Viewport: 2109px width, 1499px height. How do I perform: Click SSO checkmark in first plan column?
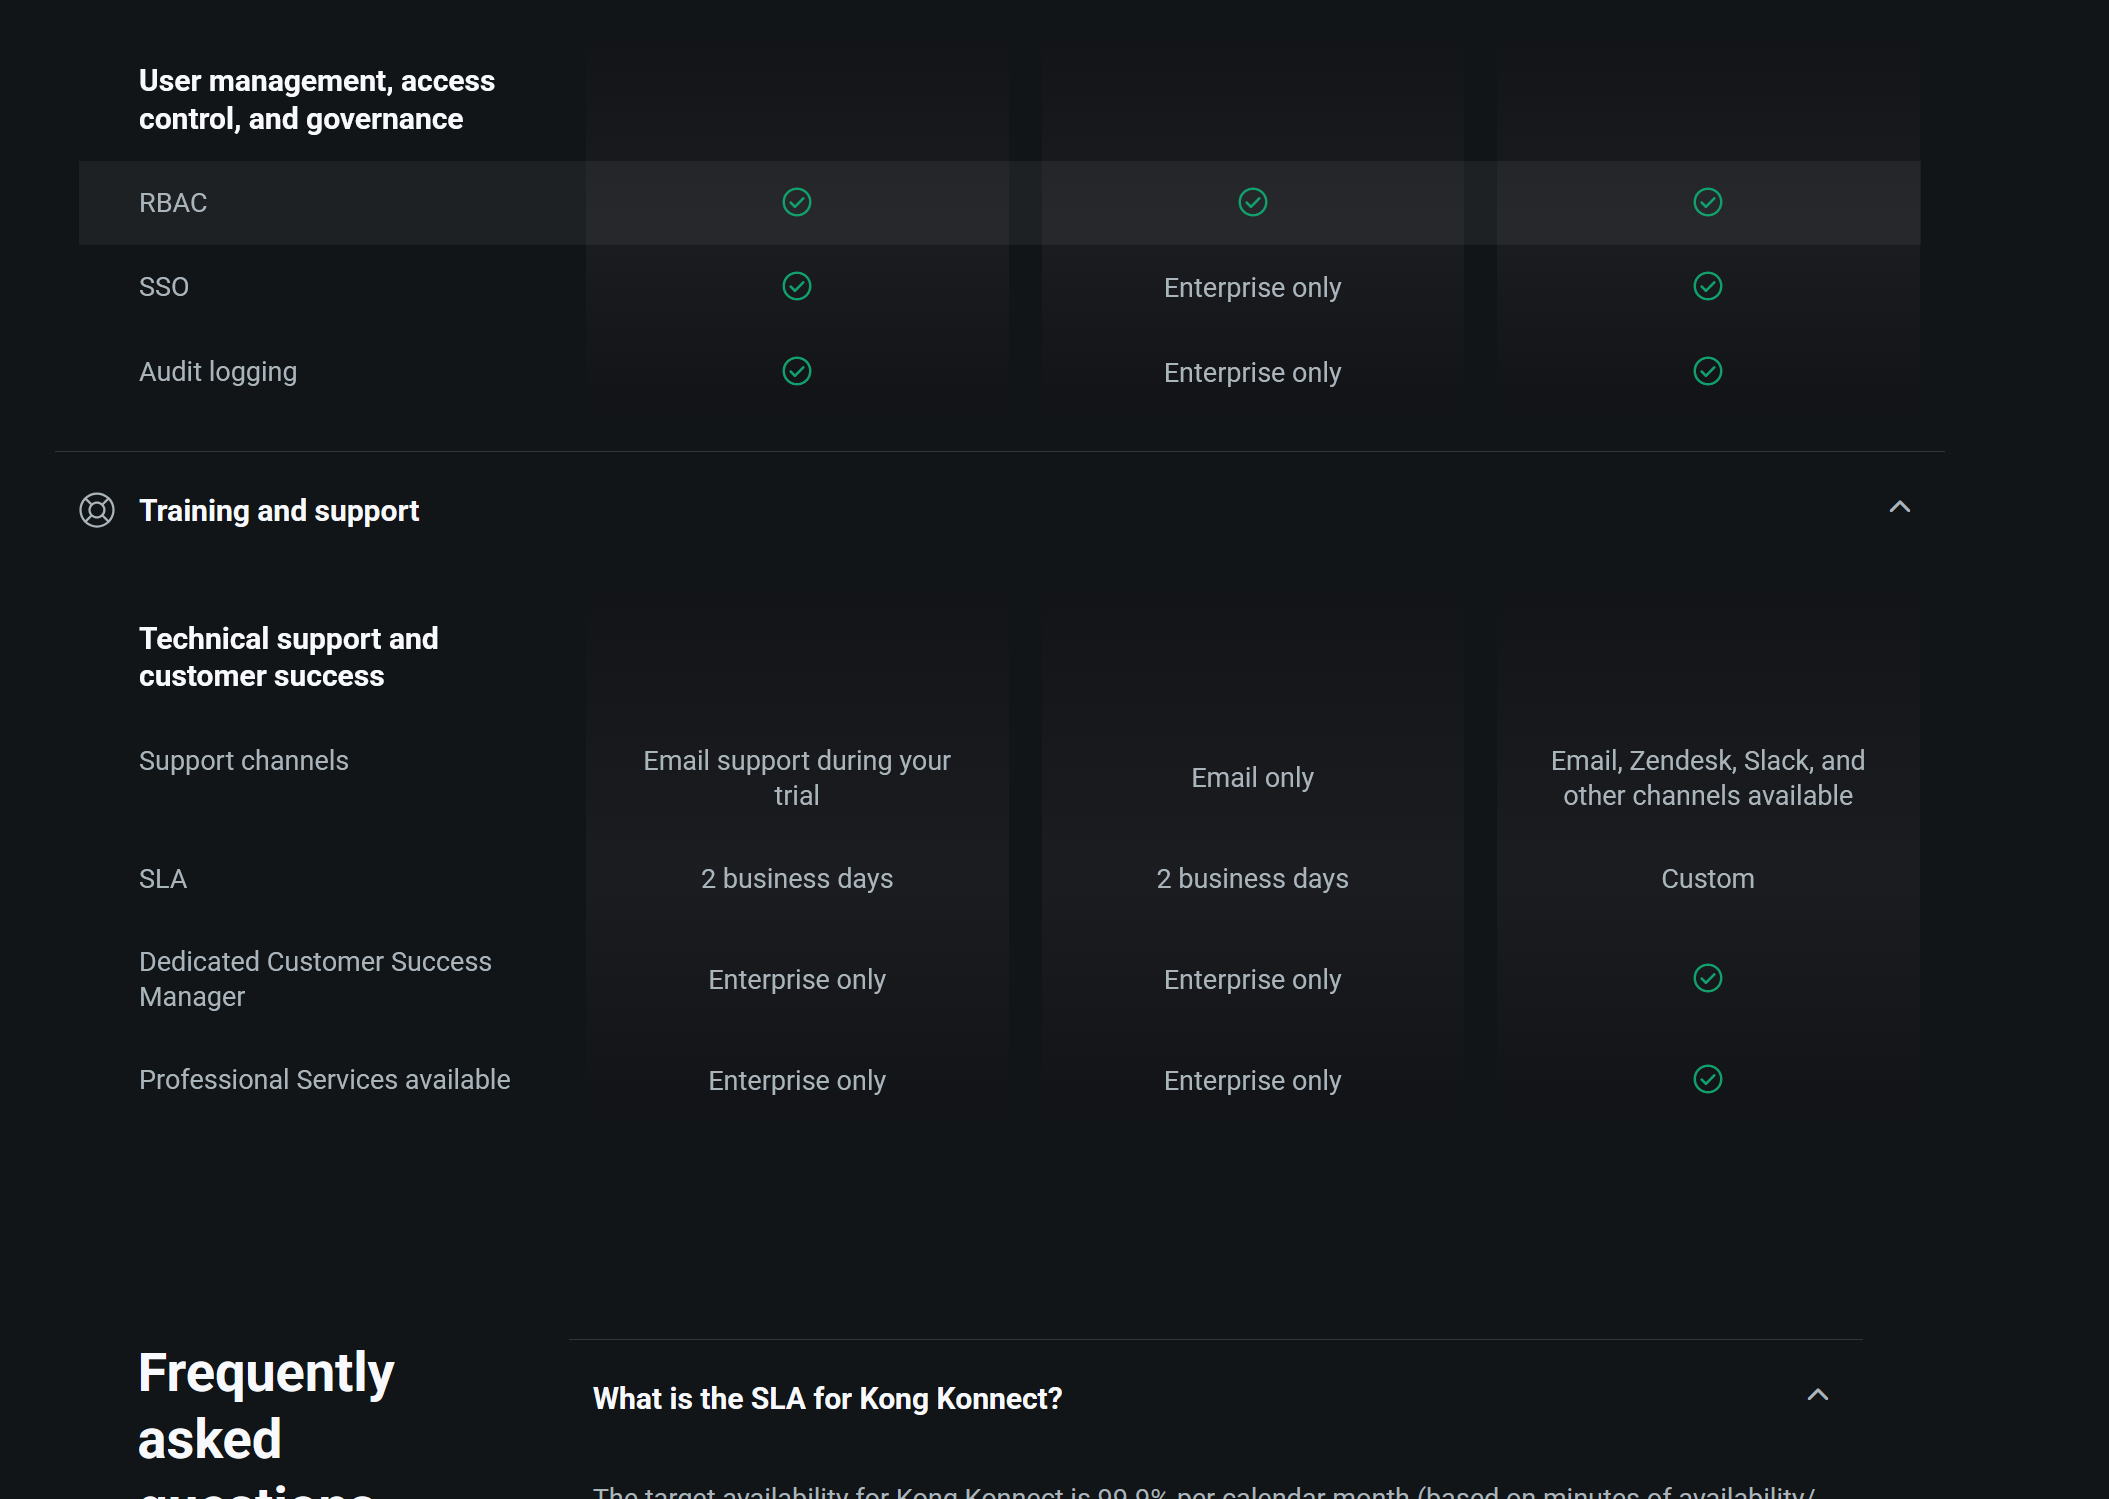(796, 286)
